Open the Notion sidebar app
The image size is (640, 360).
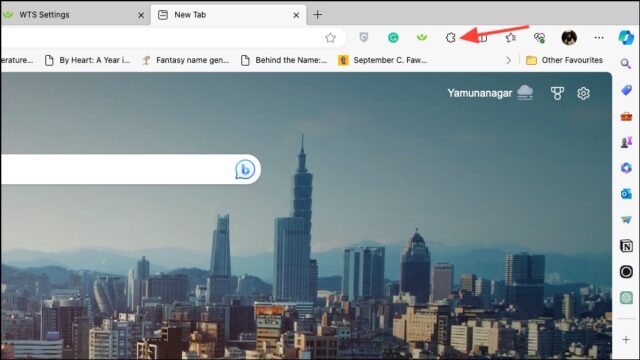tap(626, 246)
